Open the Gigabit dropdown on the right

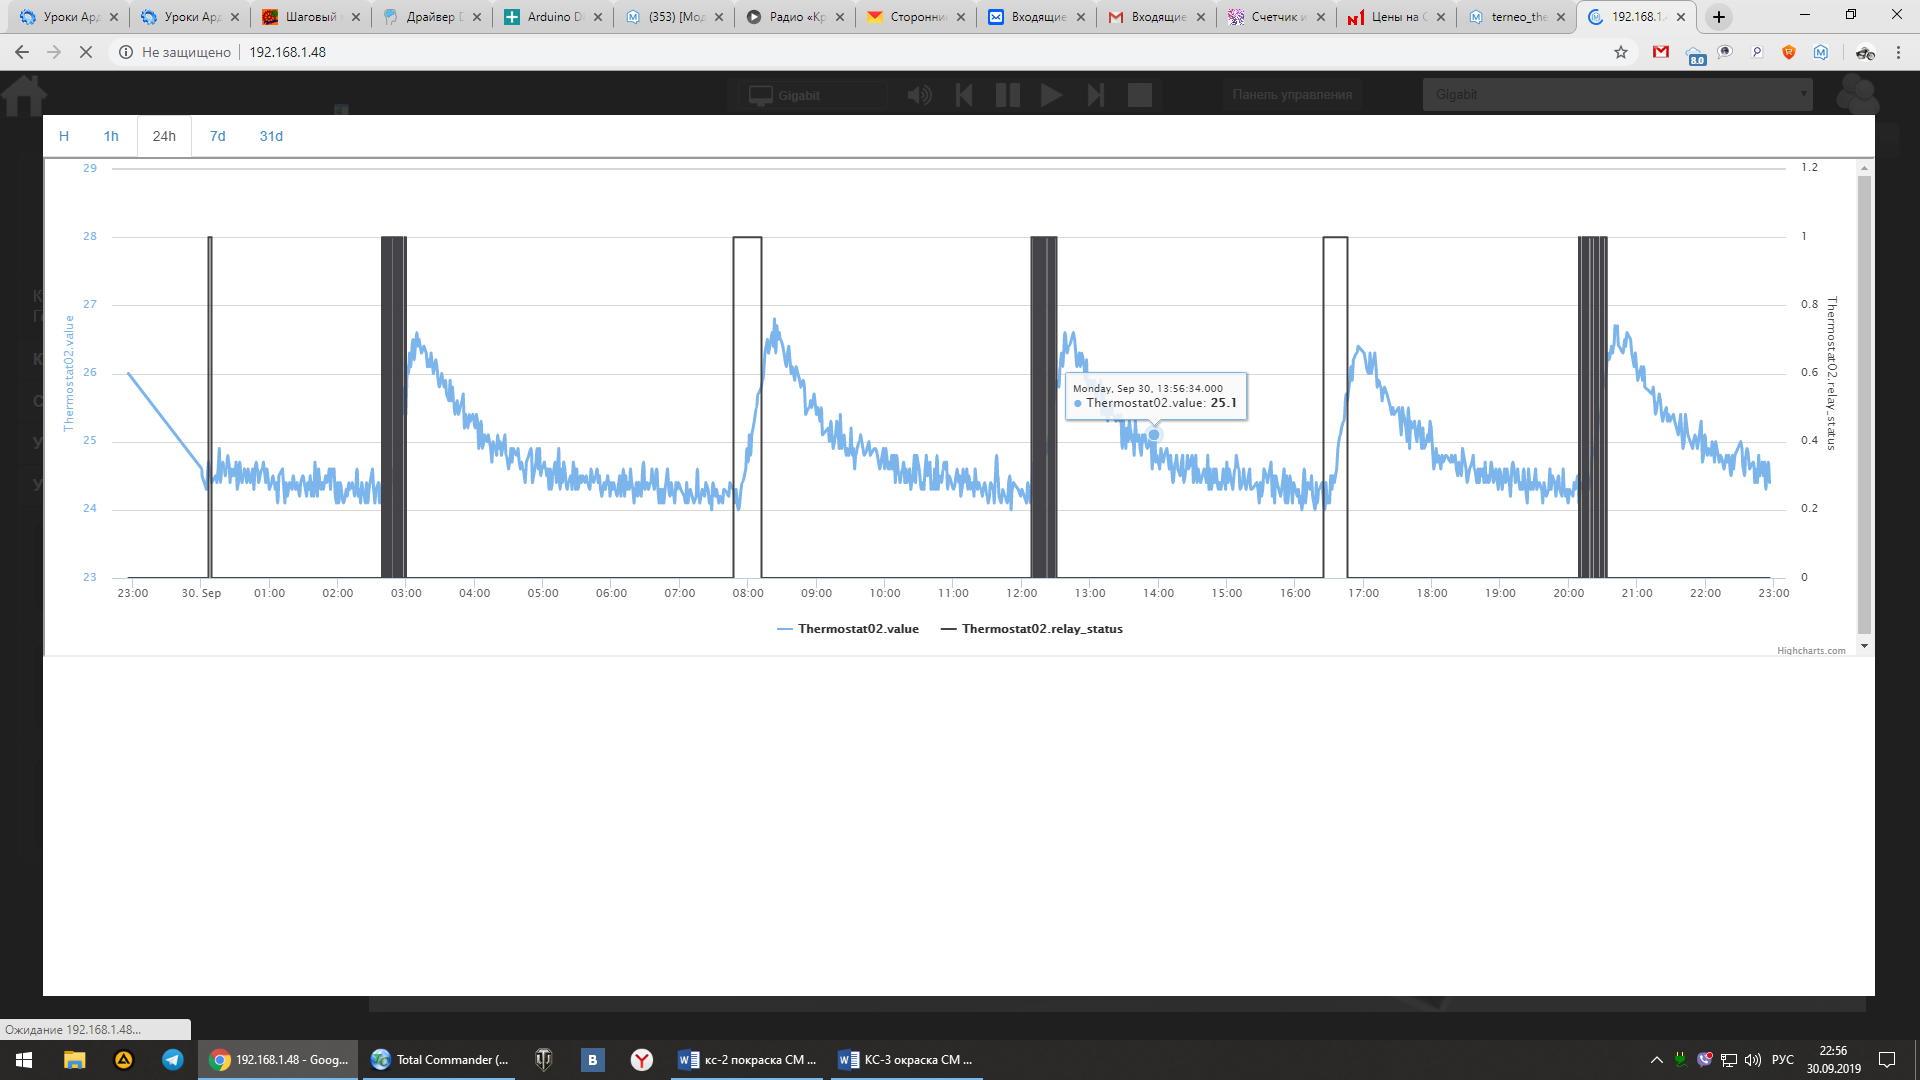[x=1617, y=95]
